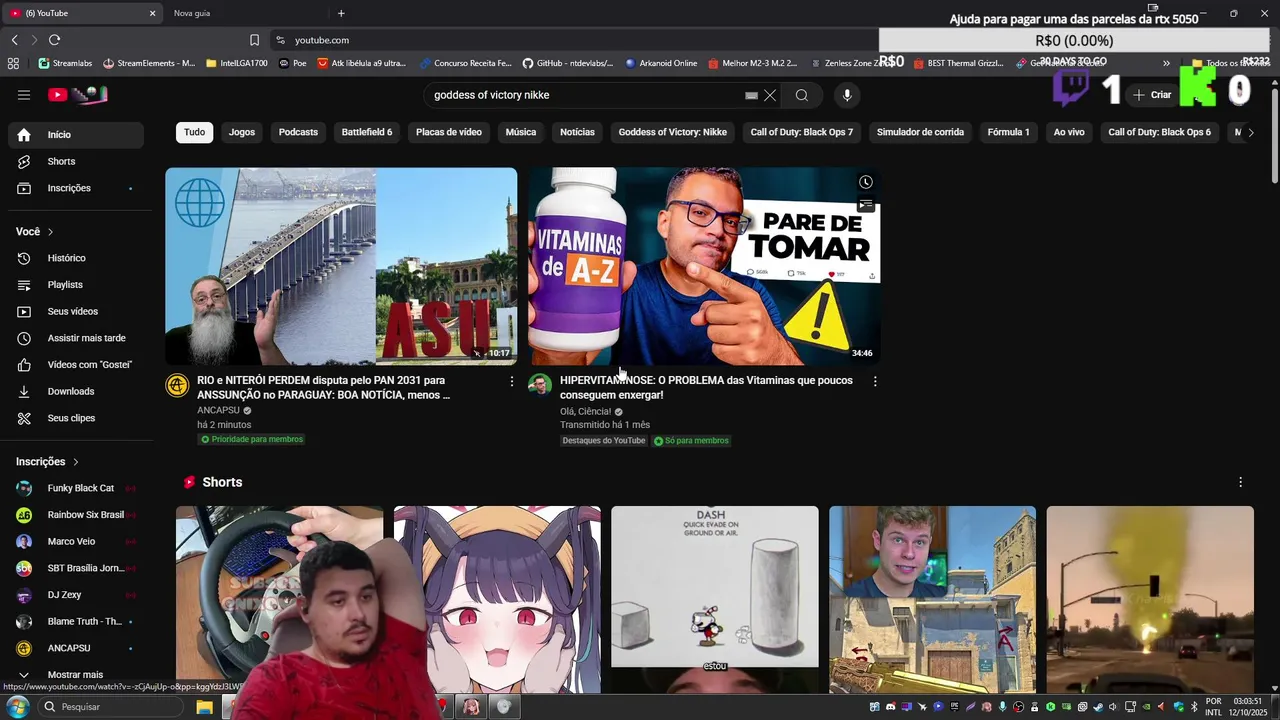Open the Blame Truth subscription

coord(76,621)
